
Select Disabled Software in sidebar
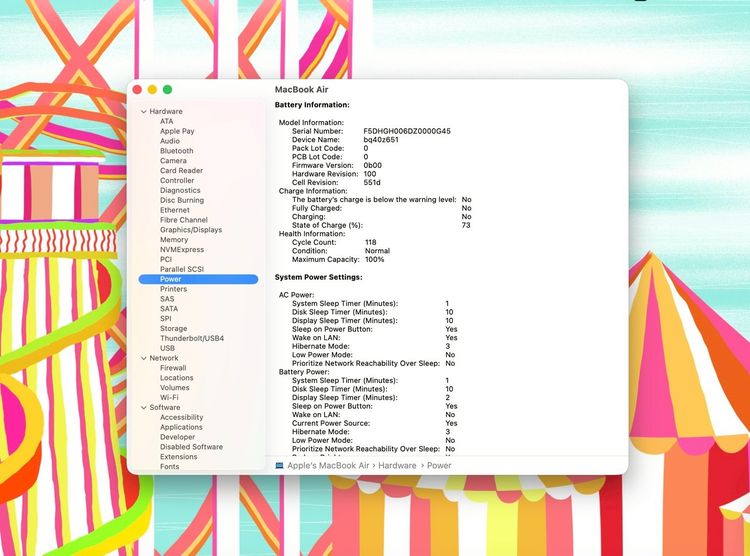191,447
